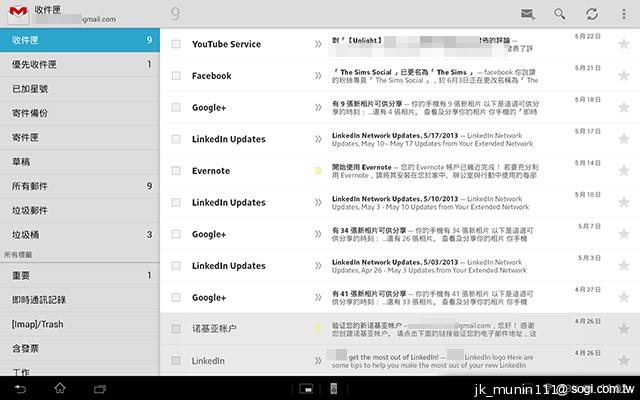Check the Evernote email checkbox

click(176, 171)
